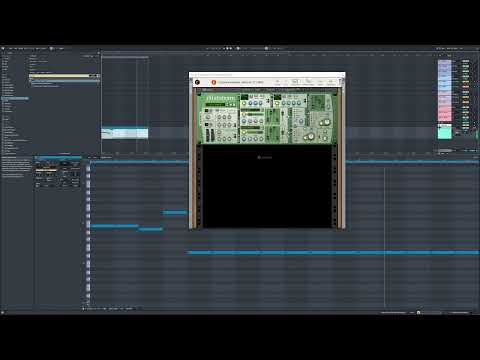Click the piano roll playhead line
Image resolution: width=480 pixels, height=360 pixels.
click(x=384, y=237)
